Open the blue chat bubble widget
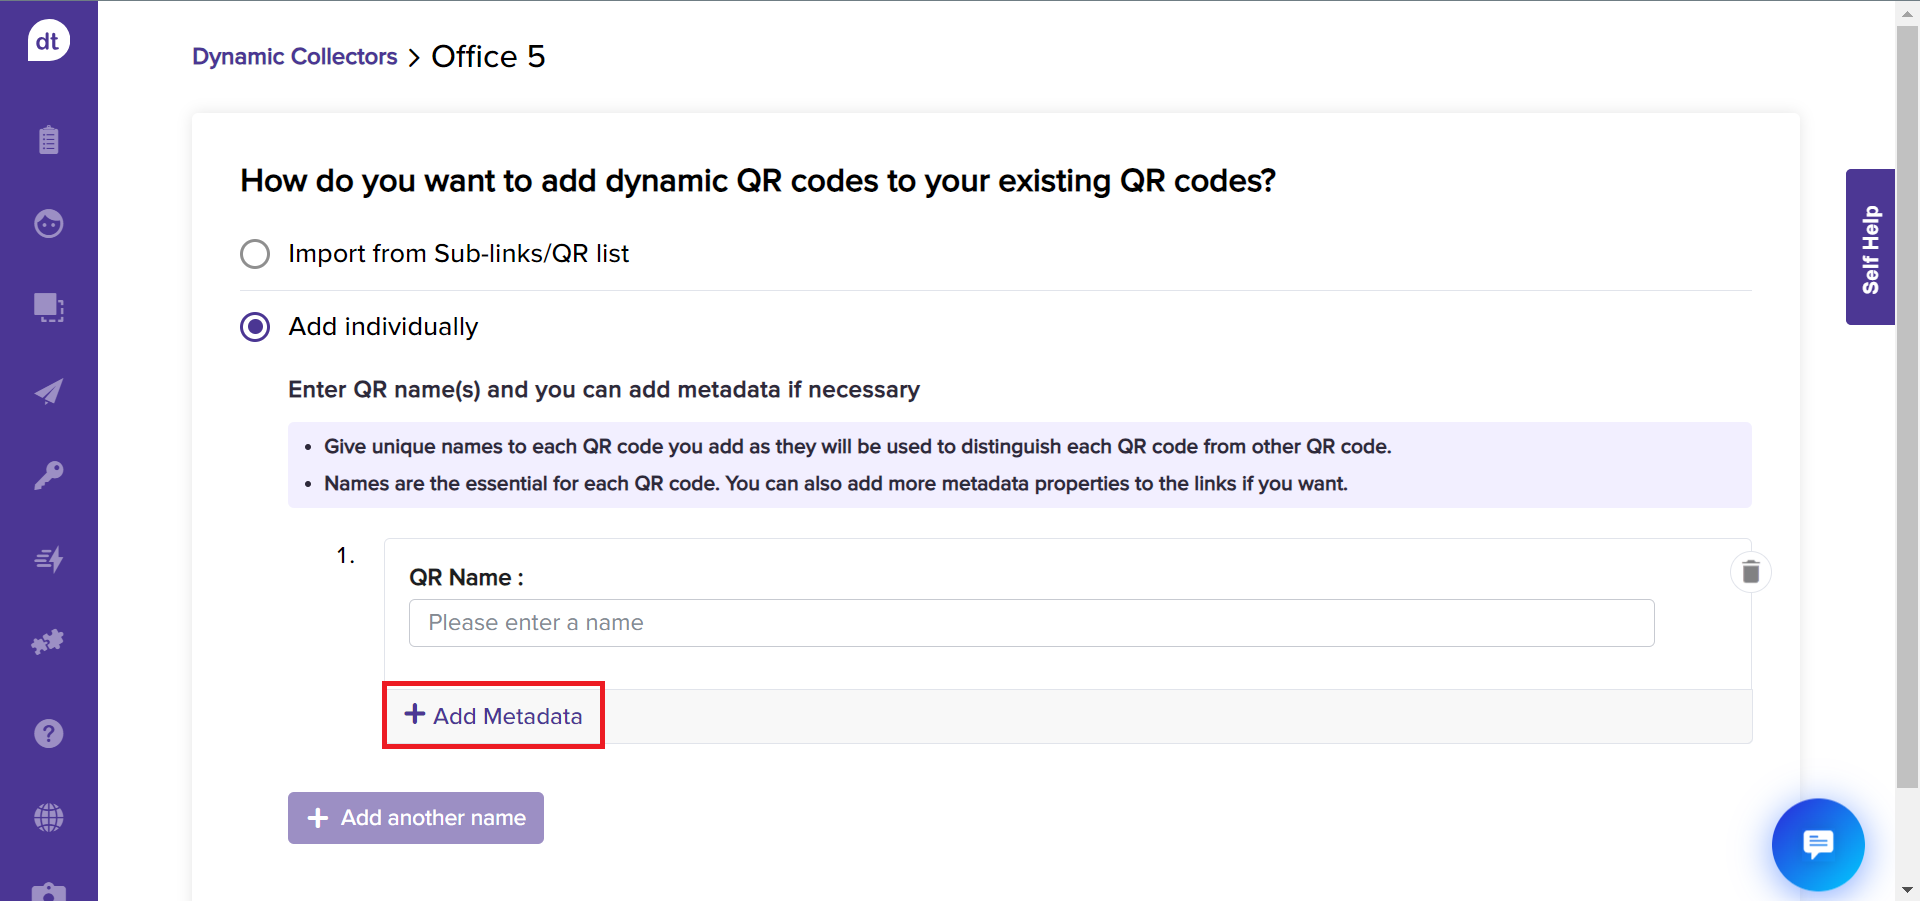The width and height of the screenshot is (1920, 901). pos(1817,844)
